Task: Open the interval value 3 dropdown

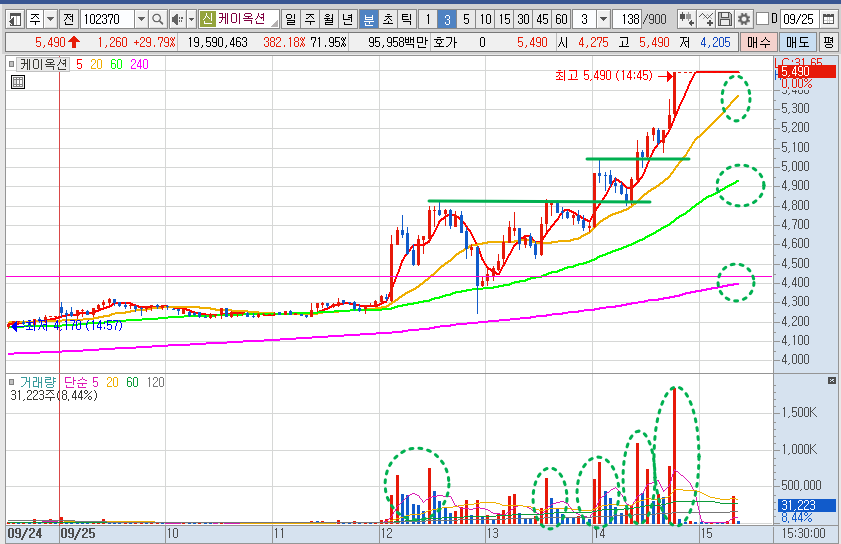Action: pos(603,20)
